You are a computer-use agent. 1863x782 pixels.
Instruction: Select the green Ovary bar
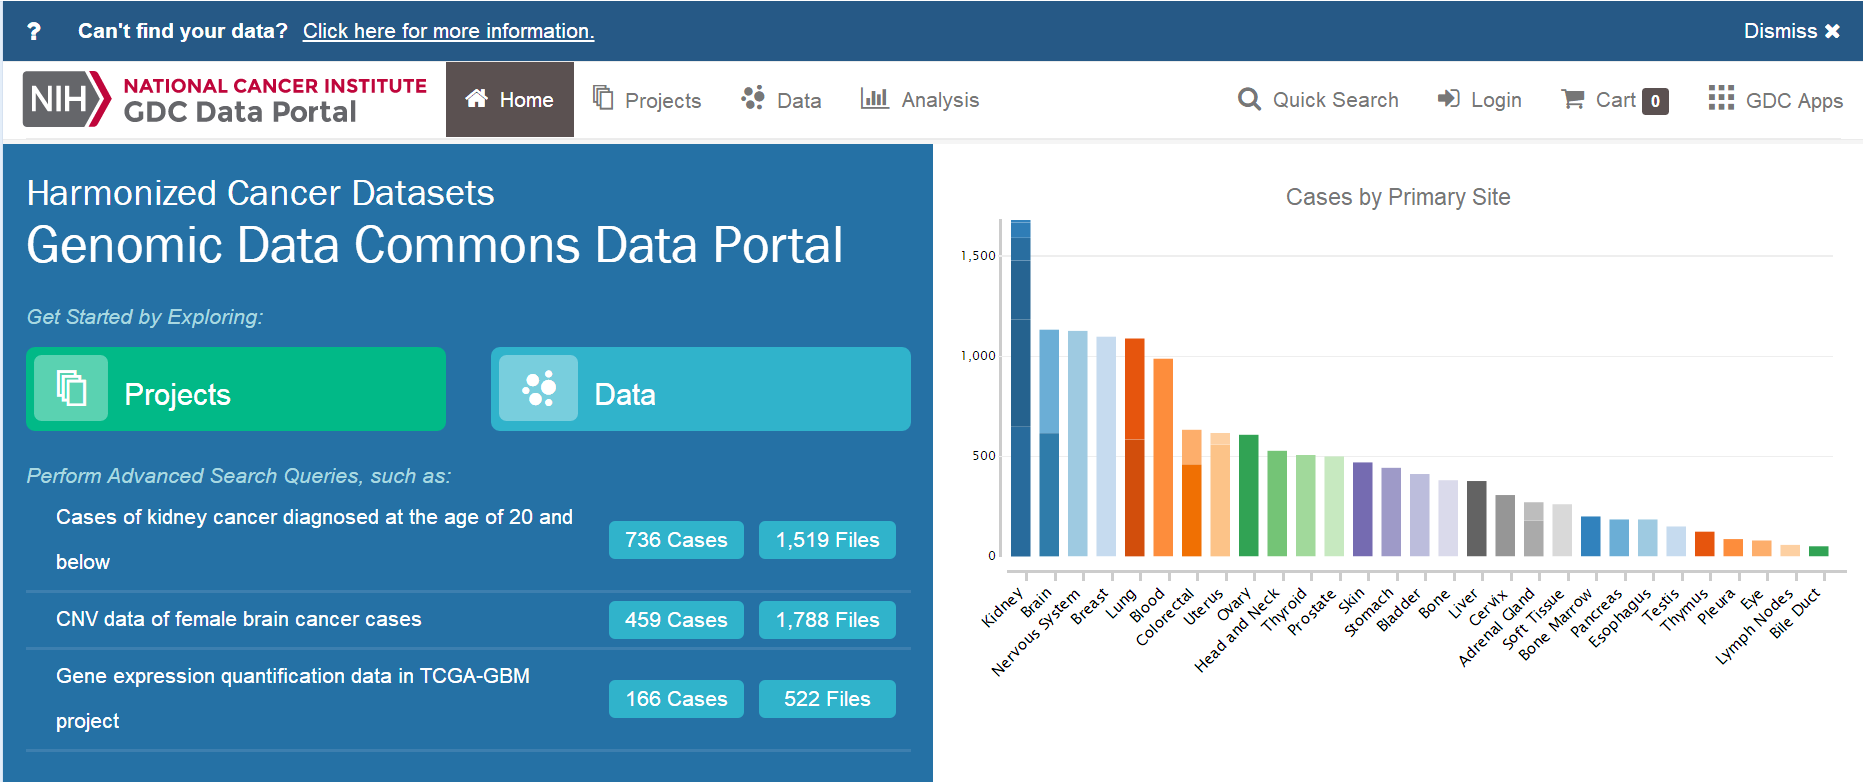[x=1248, y=495]
